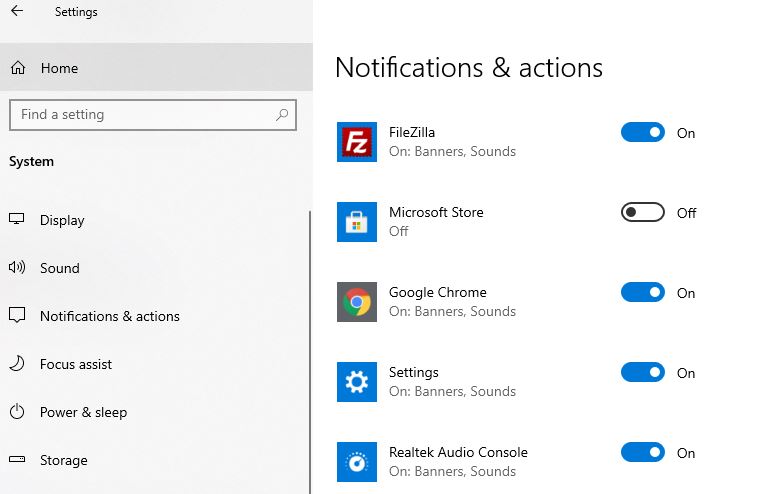Click the System section heading

point(31,162)
